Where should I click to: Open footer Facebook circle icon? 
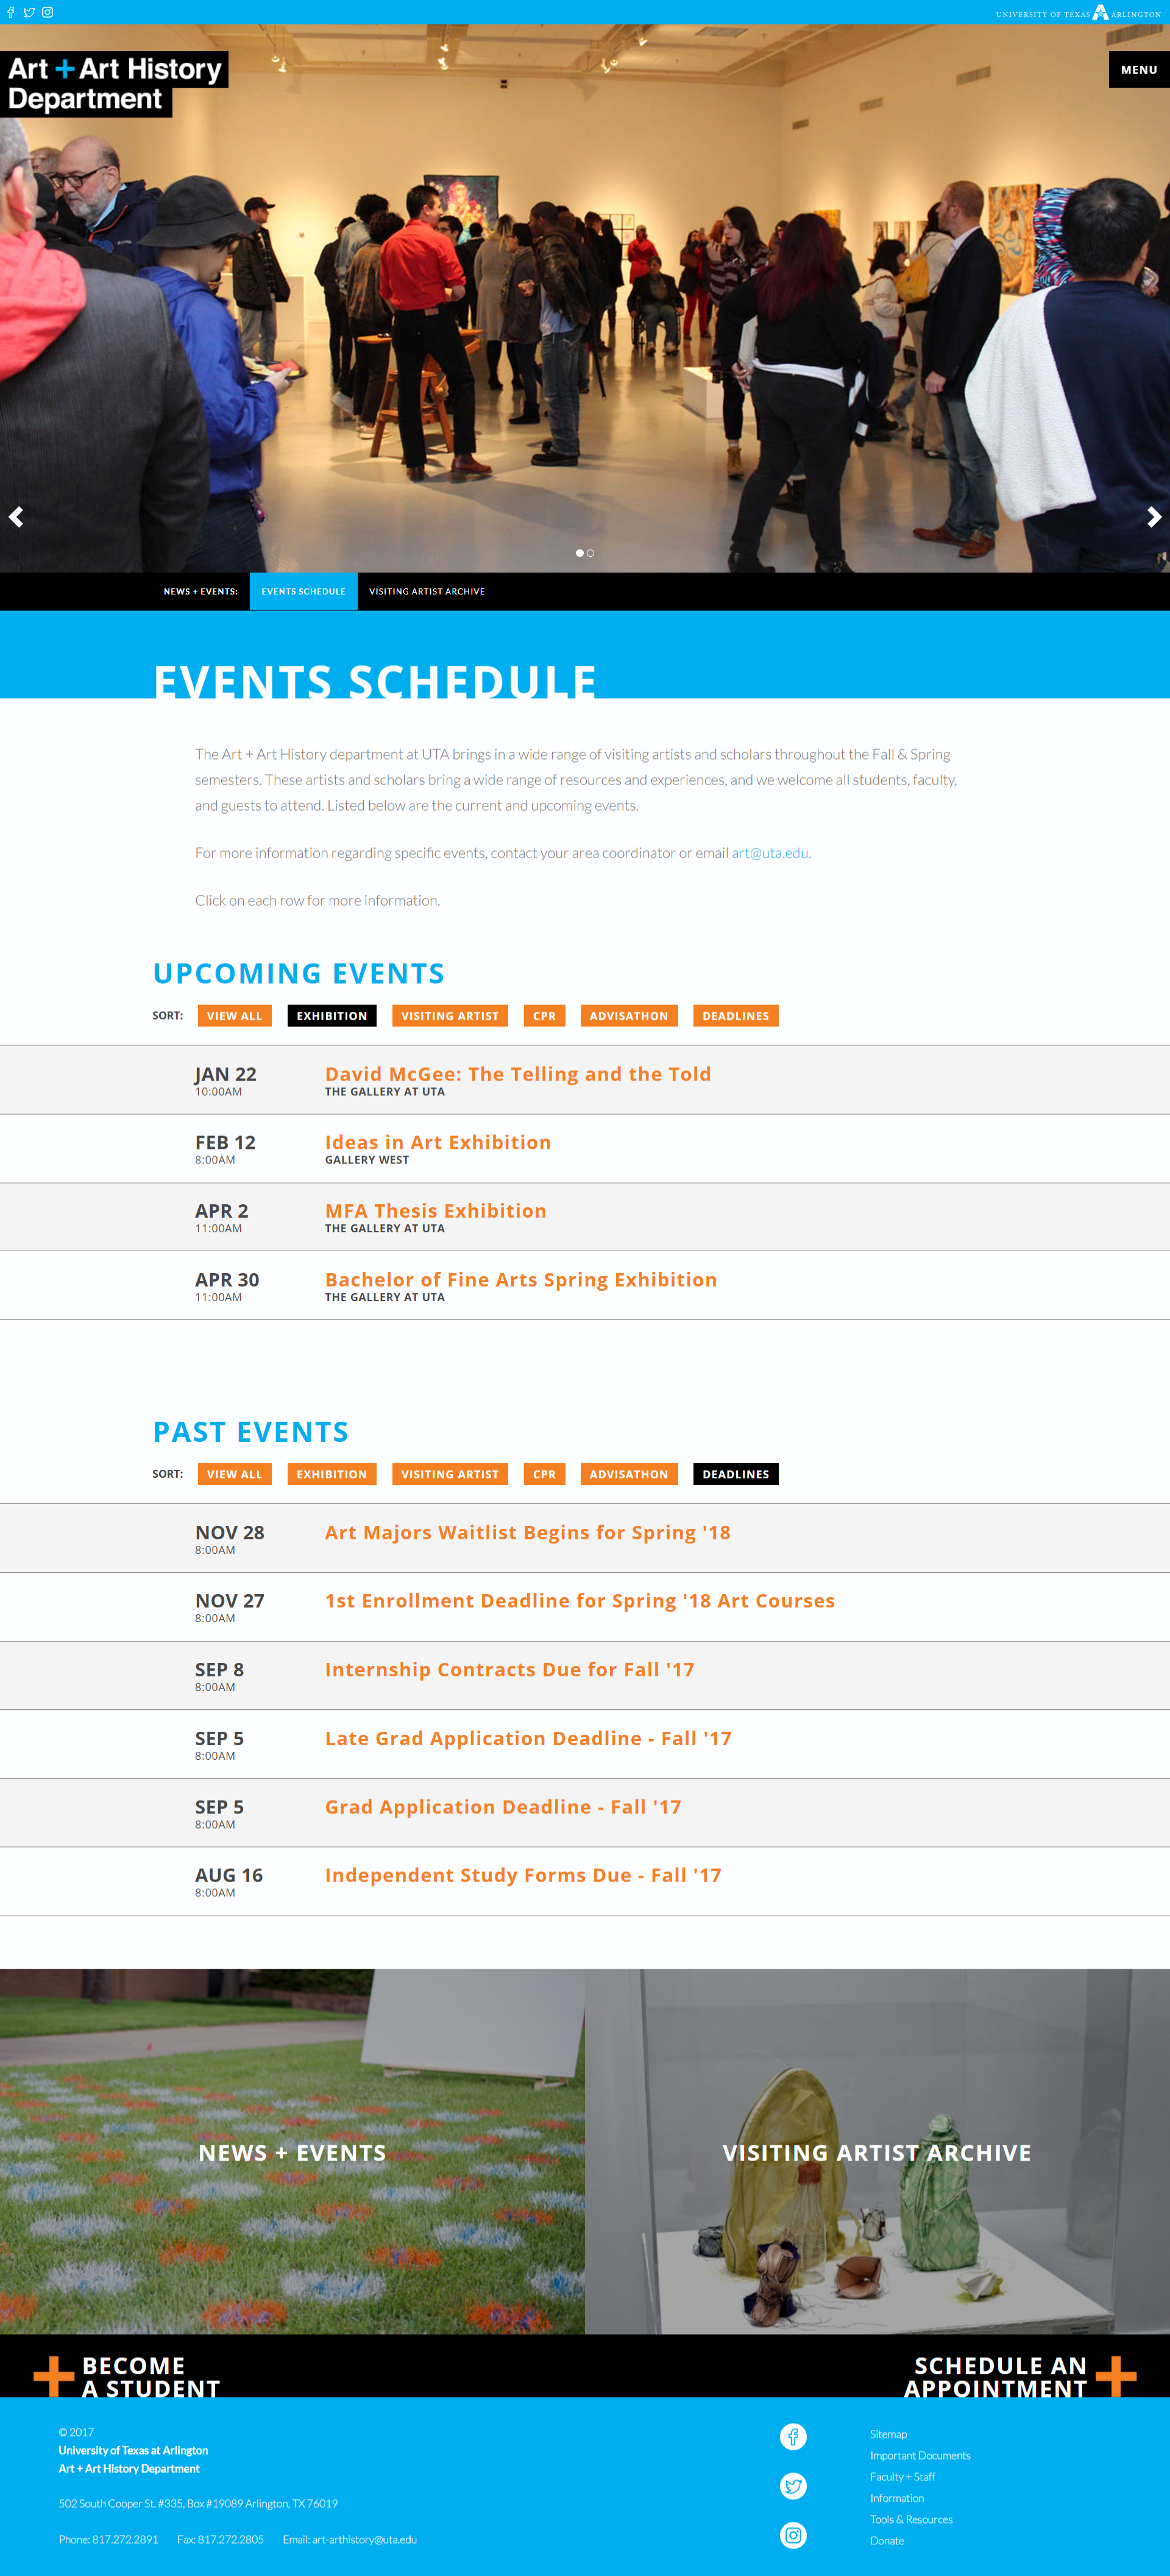[x=793, y=2437]
